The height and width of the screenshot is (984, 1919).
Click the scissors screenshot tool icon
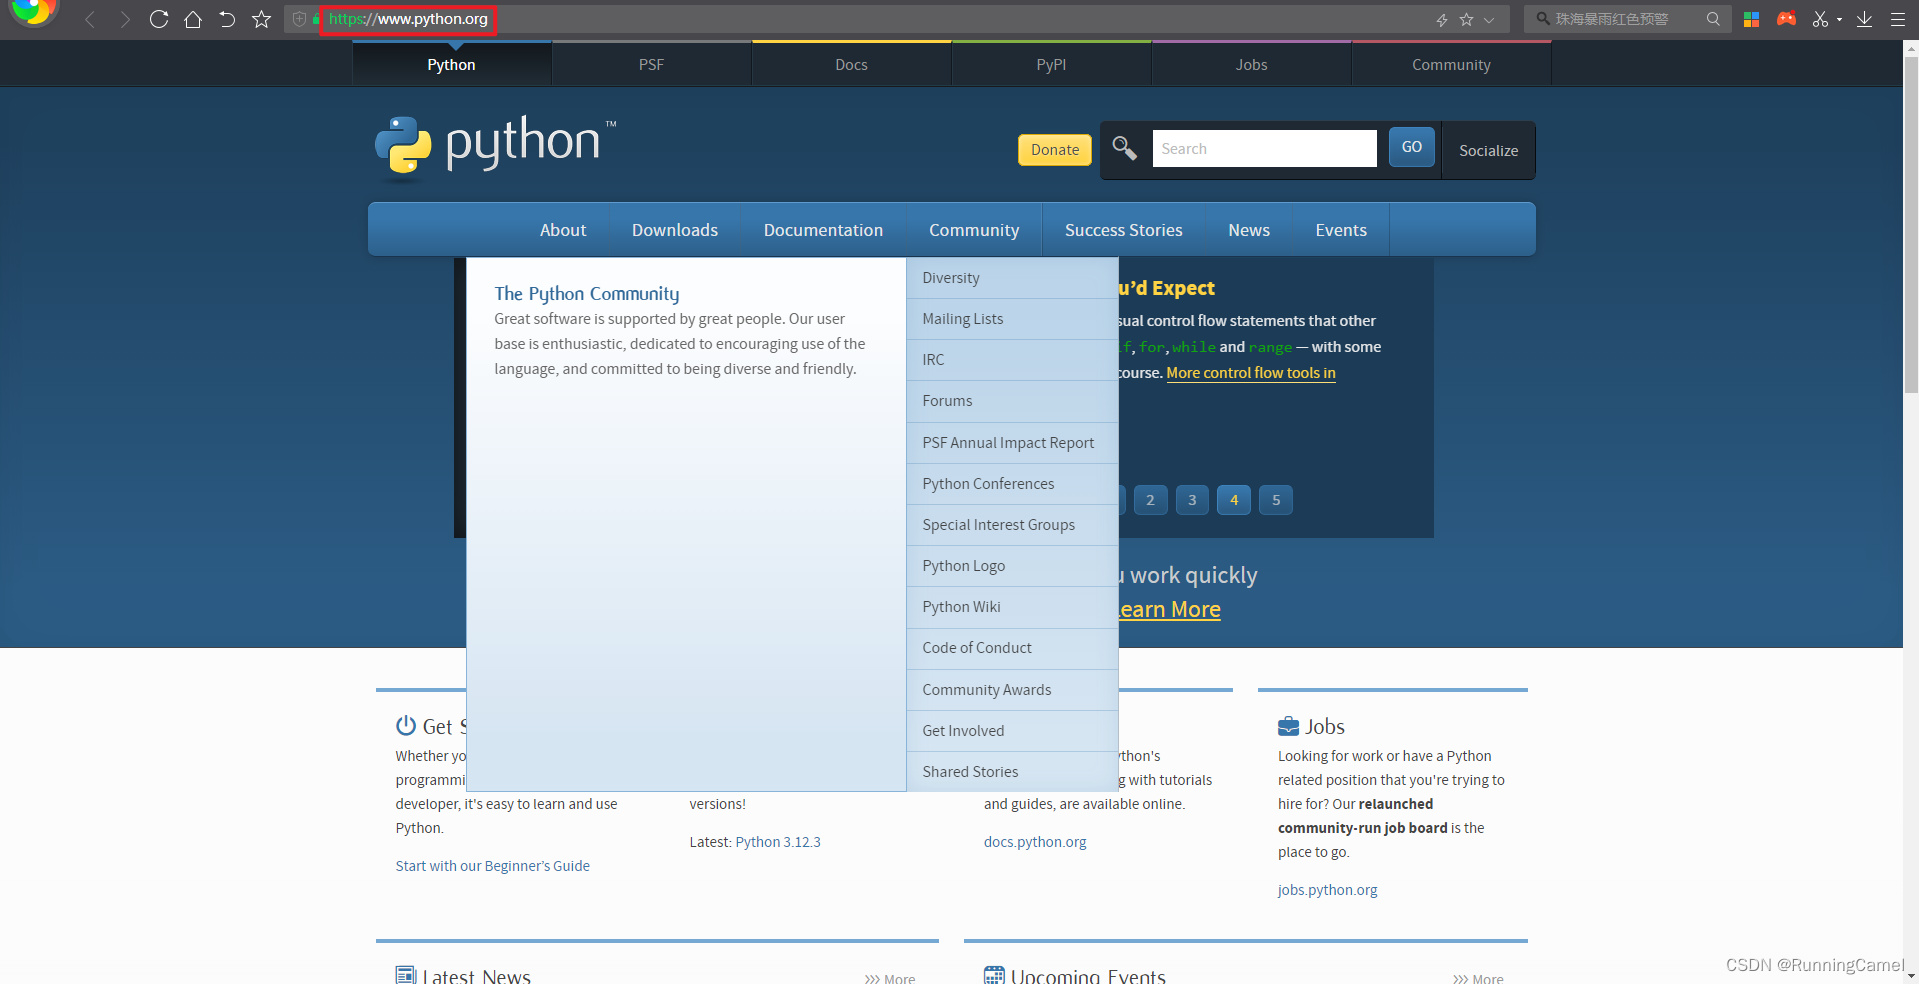tap(1820, 19)
